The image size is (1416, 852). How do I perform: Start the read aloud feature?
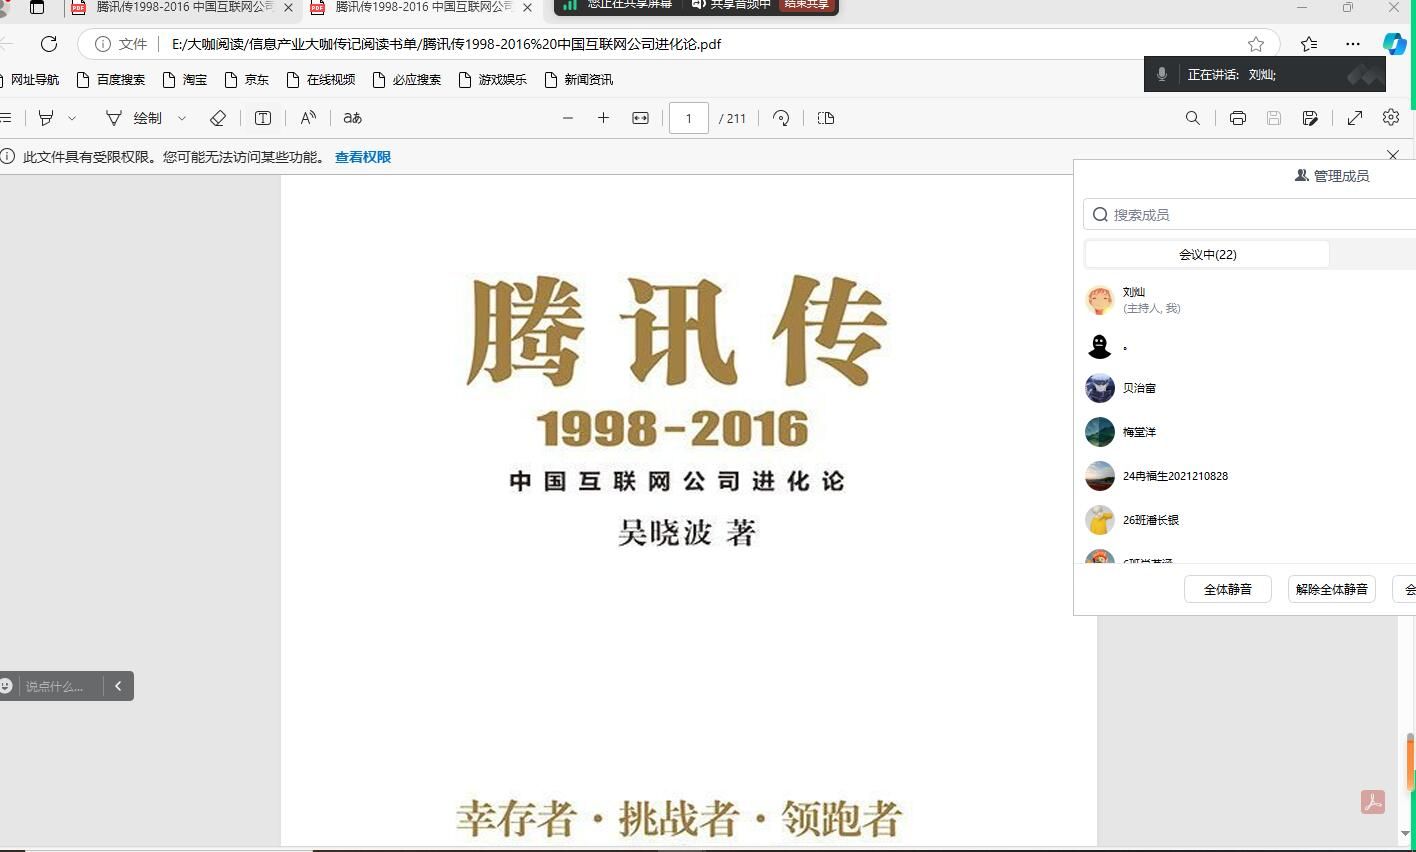click(308, 118)
